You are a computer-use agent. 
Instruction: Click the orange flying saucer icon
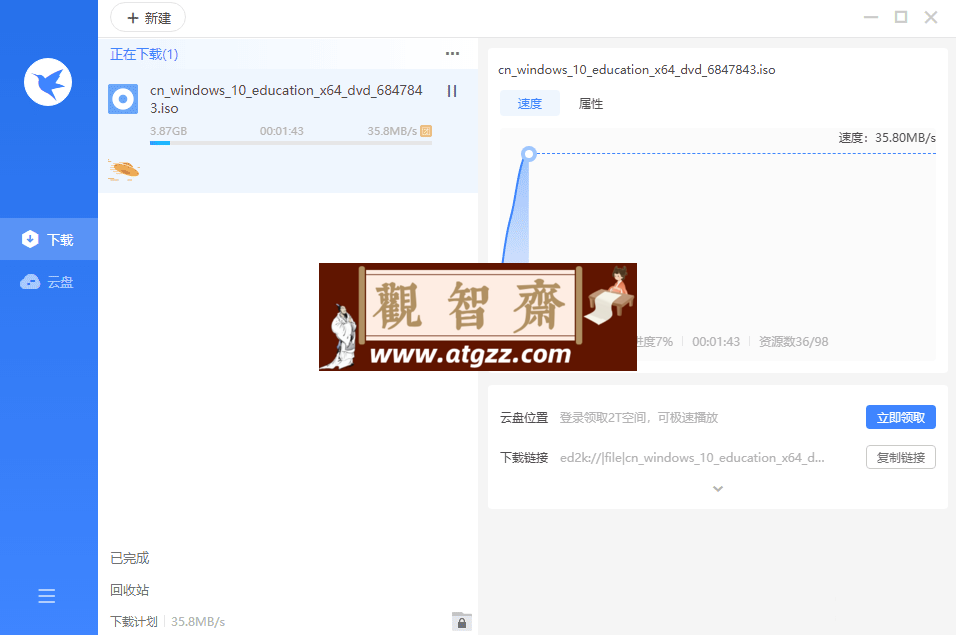(x=124, y=170)
